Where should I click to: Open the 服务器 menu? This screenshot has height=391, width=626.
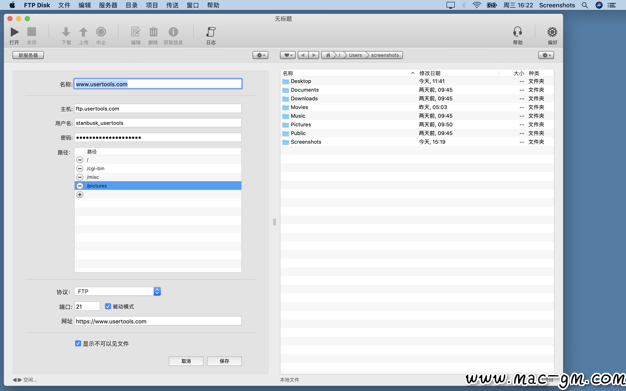click(x=108, y=5)
